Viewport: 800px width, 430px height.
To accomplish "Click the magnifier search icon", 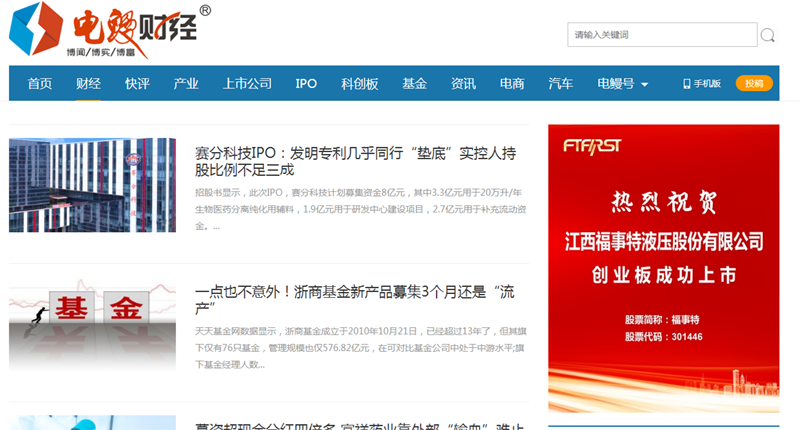I will 768,35.
